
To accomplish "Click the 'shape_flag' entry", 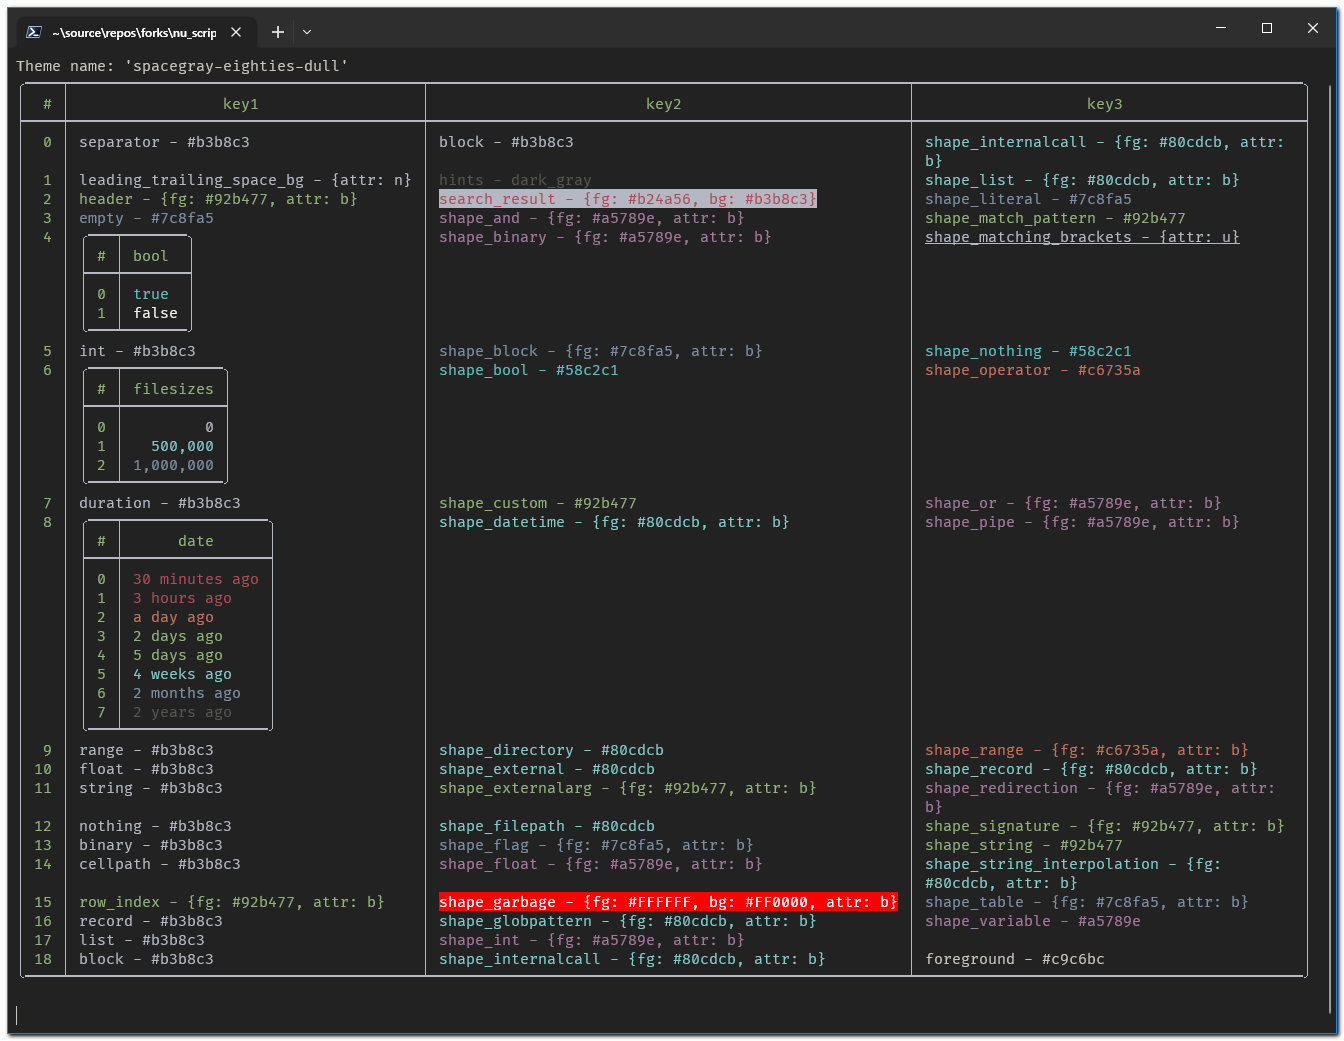I will click(x=596, y=845).
